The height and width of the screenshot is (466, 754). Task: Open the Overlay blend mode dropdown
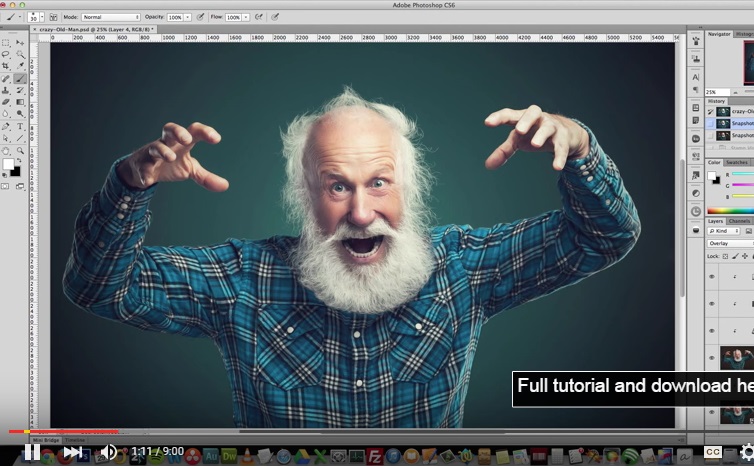(730, 243)
